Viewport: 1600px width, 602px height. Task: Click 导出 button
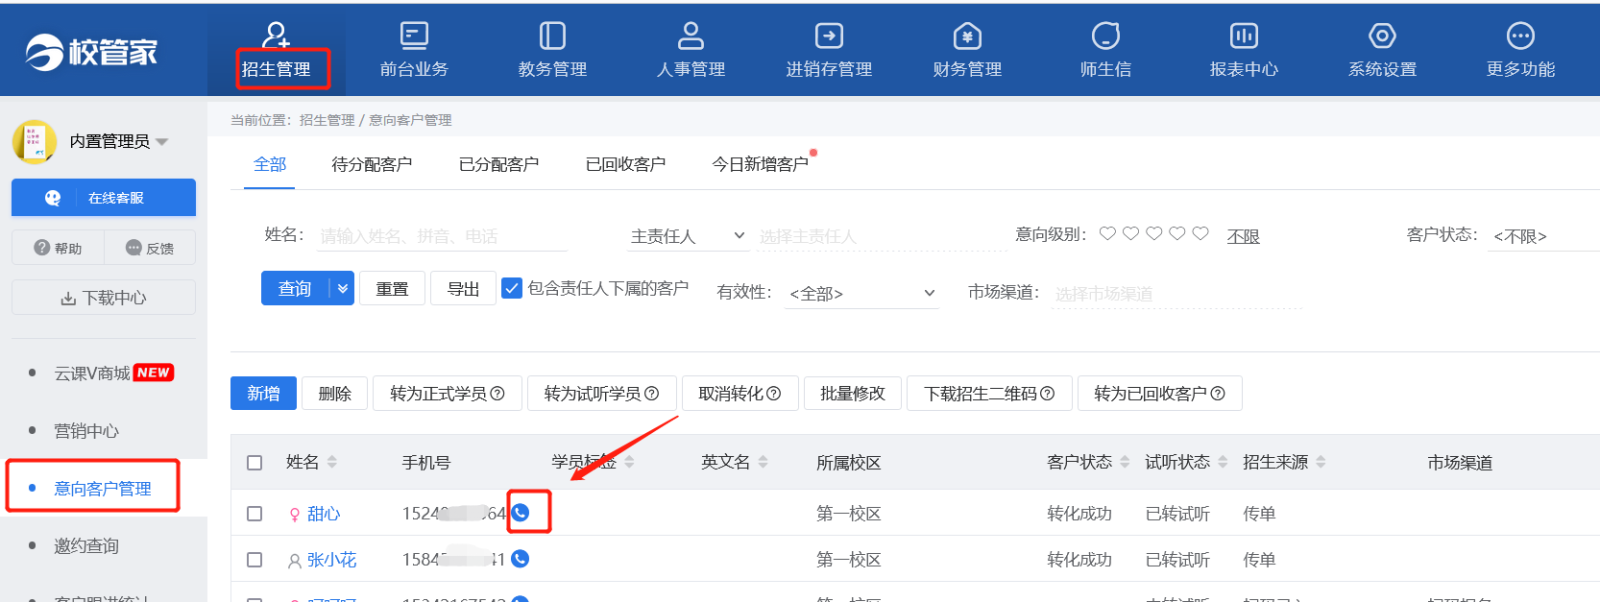coord(463,288)
